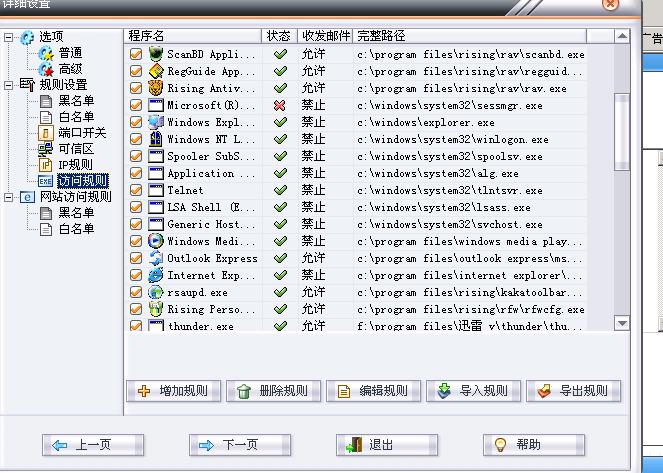Click the 增加规则 button
The image size is (663, 473).
(x=173, y=391)
